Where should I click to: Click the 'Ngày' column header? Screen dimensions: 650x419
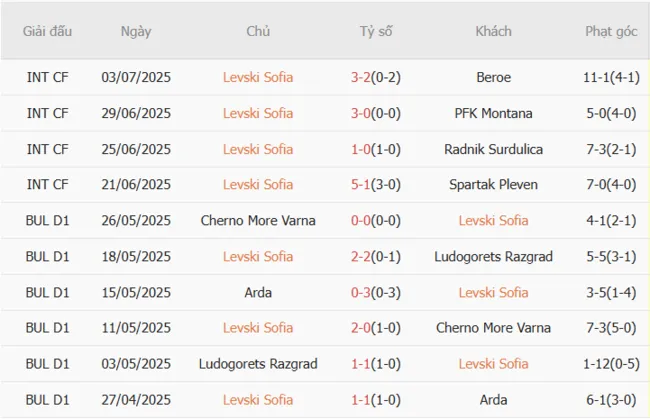coord(136,31)
